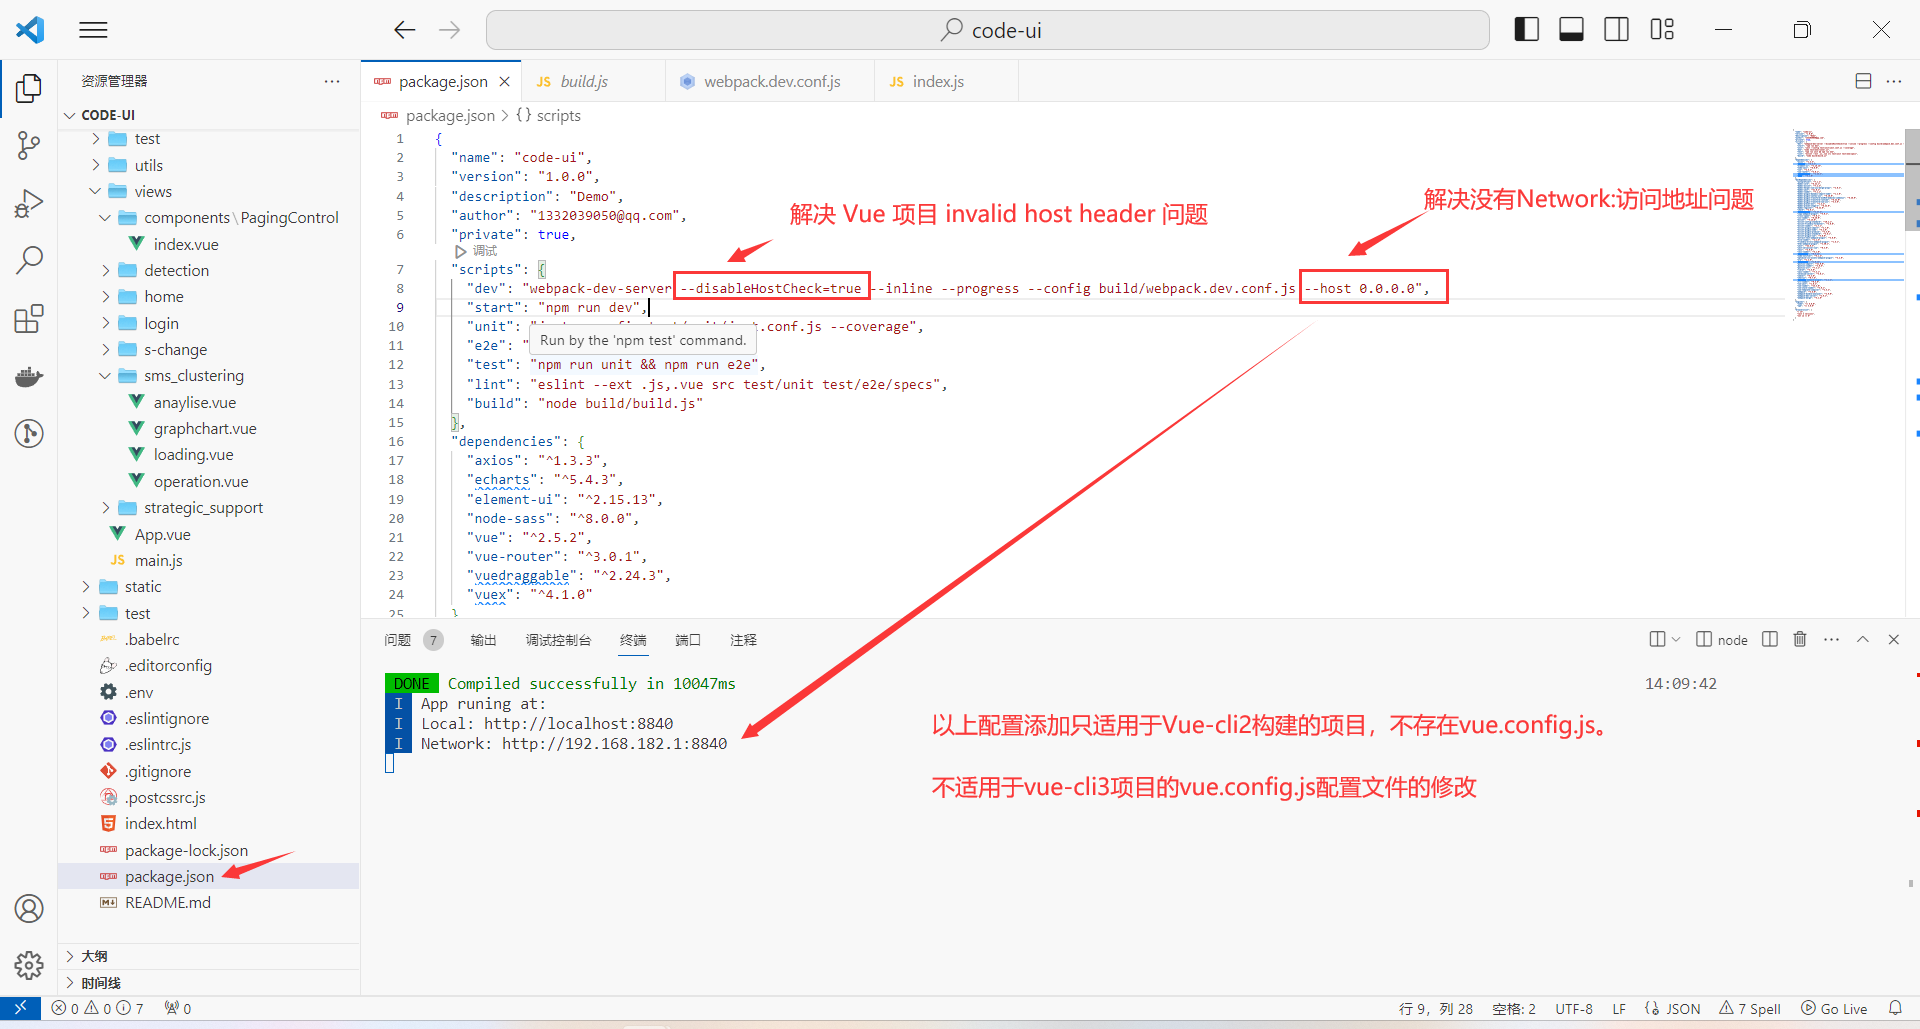The image size is (1920, 1029).
Task: Expand the utils folder
Action: tap(96, 165)
